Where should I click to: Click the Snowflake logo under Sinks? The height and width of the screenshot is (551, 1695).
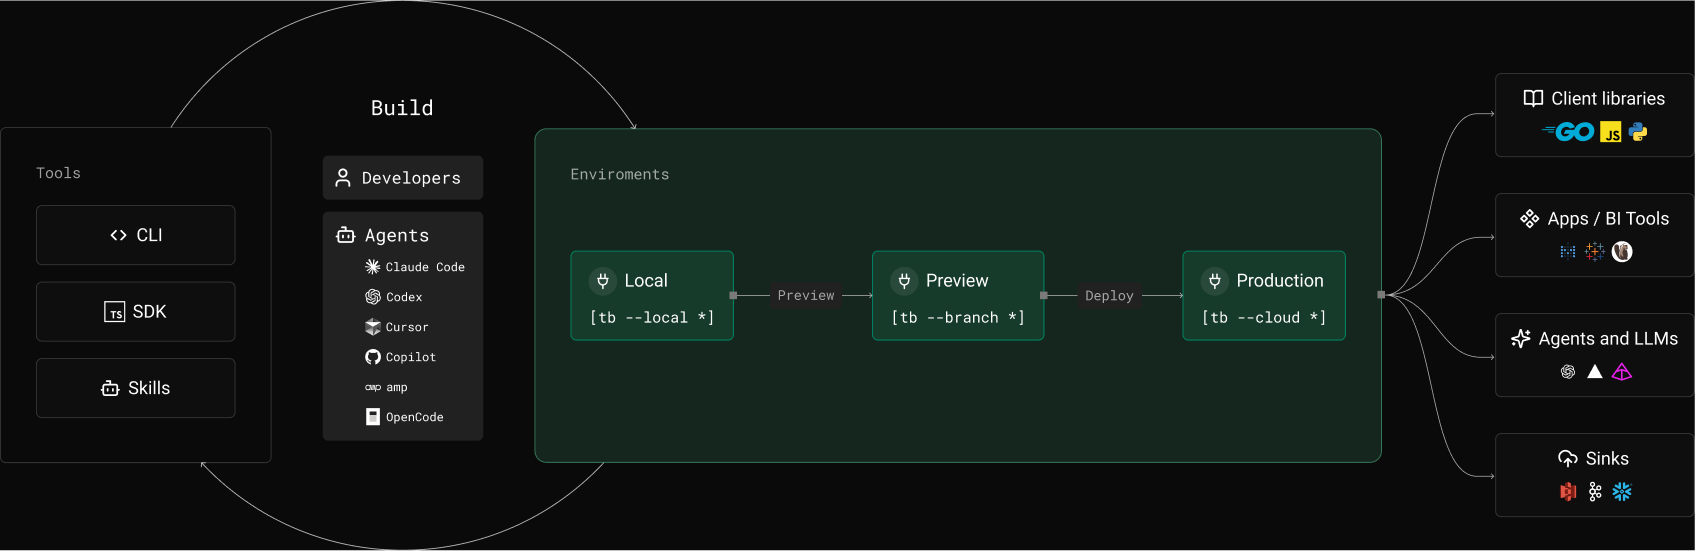(1622, 492)
